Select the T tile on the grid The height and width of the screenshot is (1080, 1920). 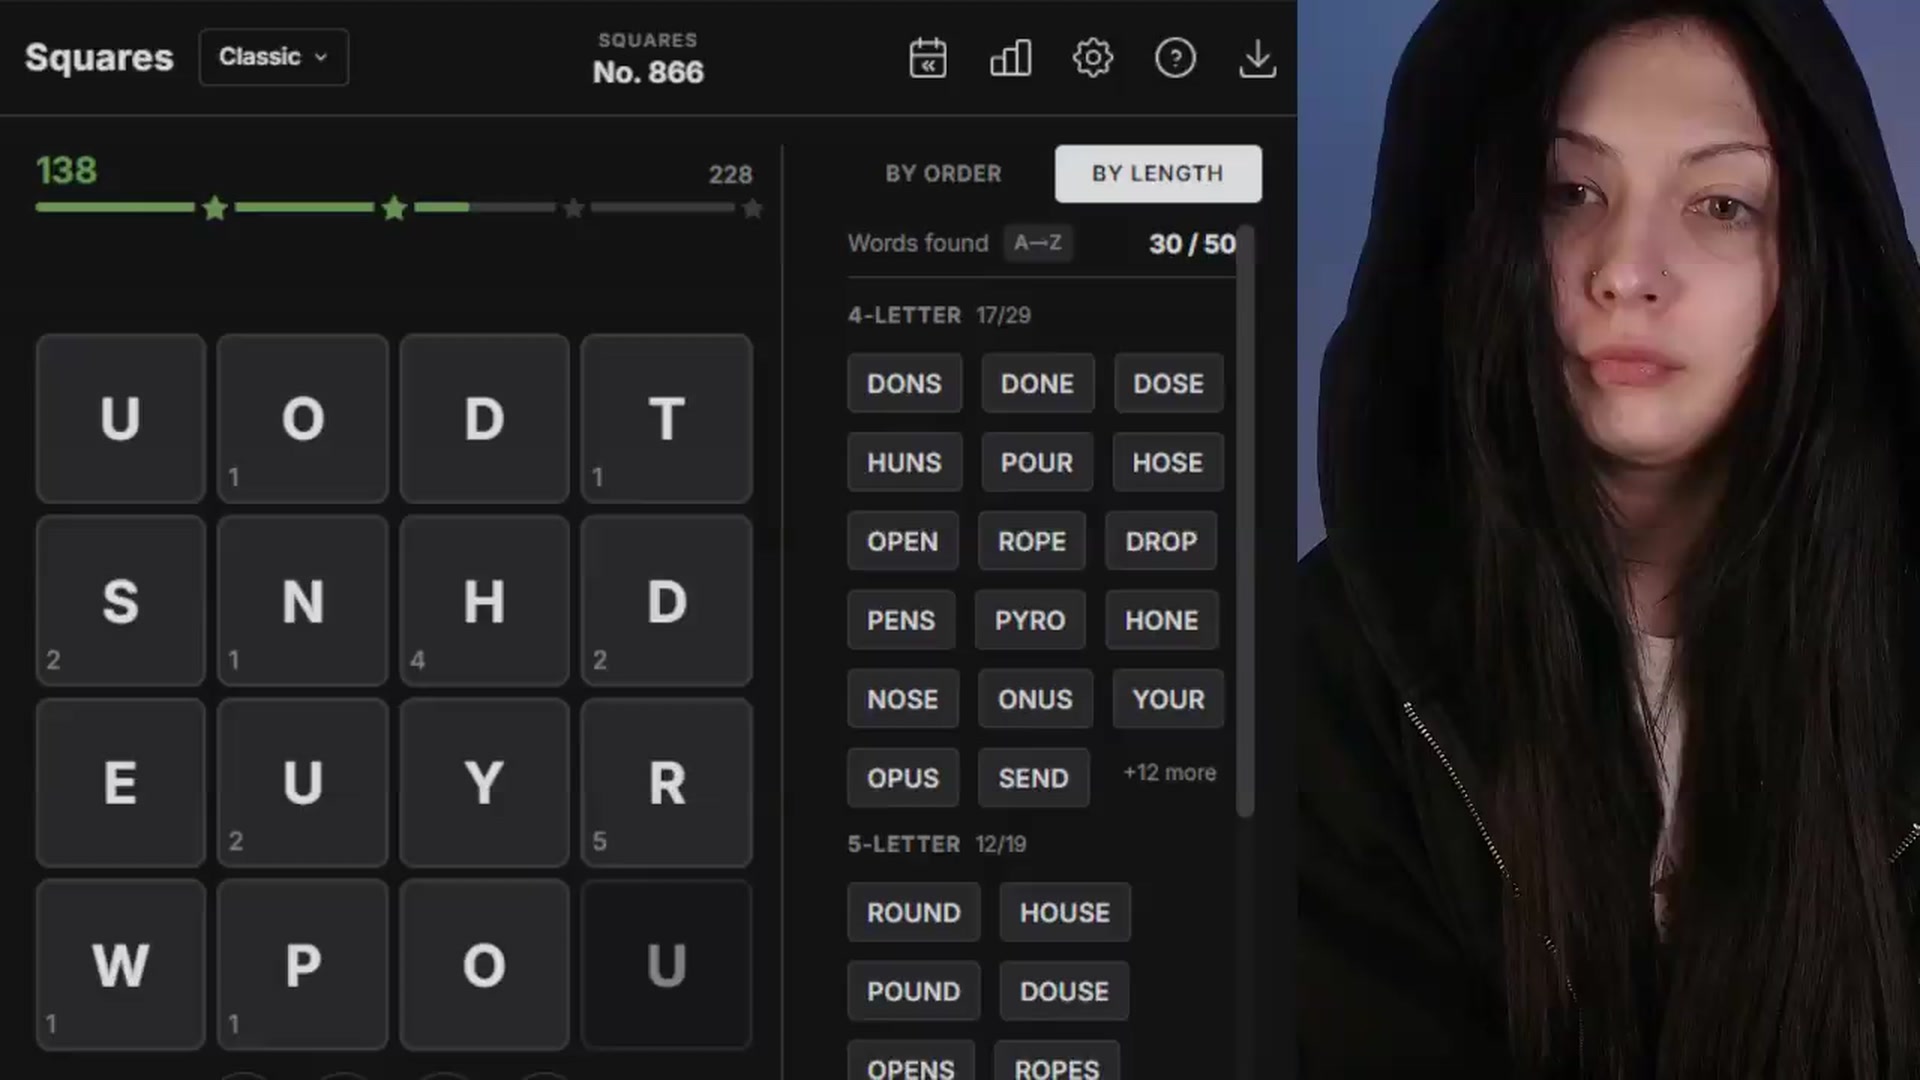tap(666, 418)
